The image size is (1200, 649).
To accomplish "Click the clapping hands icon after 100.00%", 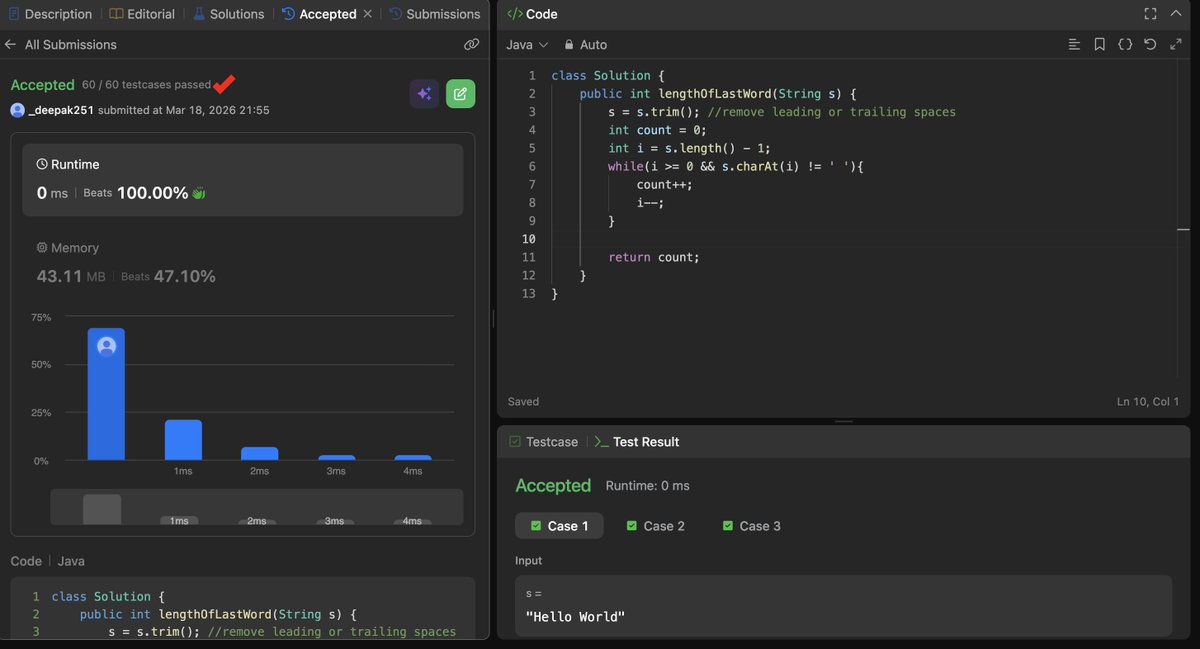I will click(199, 193).
